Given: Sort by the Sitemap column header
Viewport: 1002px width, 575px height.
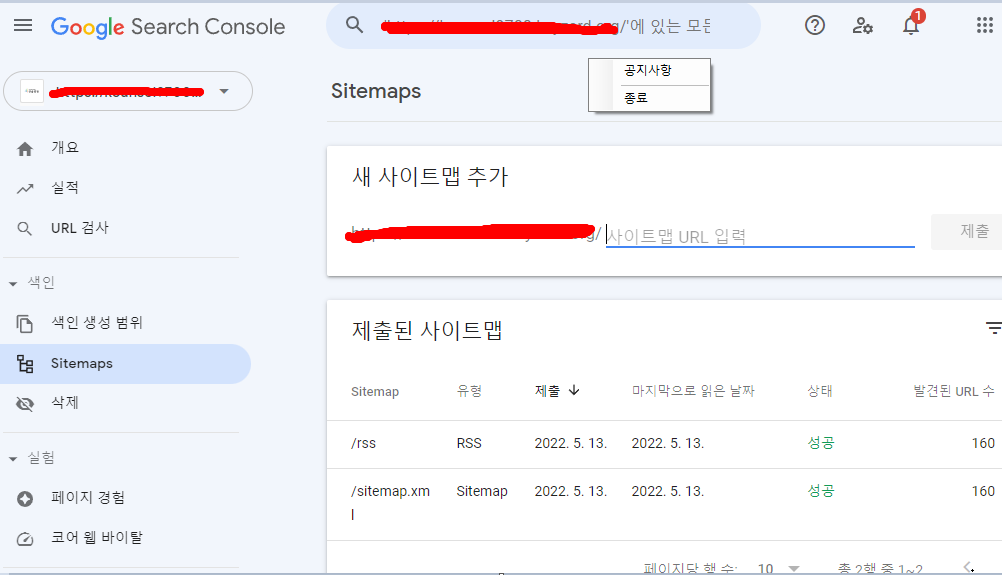Looking at the screenshot, I should [375, 392].
